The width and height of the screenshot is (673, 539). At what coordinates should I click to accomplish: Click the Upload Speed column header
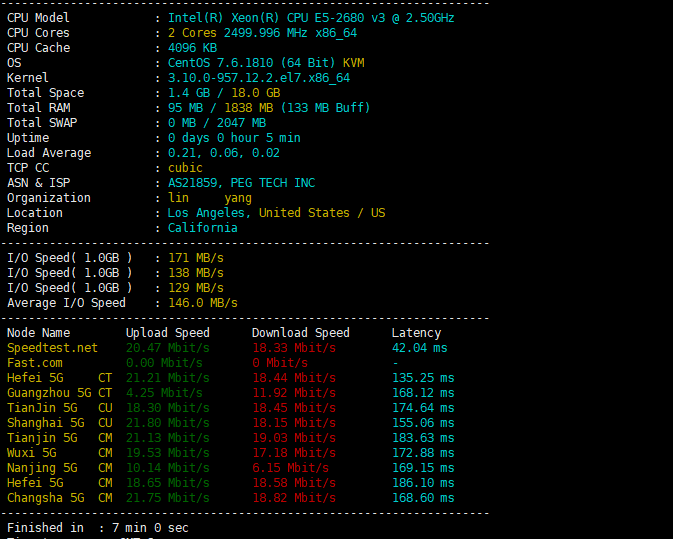(167, 333)
